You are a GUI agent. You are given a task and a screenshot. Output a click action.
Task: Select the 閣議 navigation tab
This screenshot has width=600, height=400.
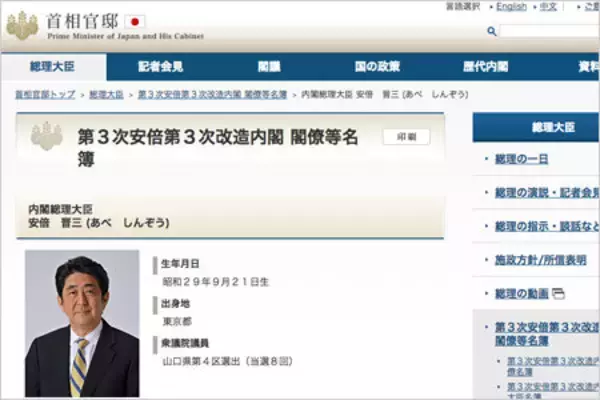click(x=269, y=67)
